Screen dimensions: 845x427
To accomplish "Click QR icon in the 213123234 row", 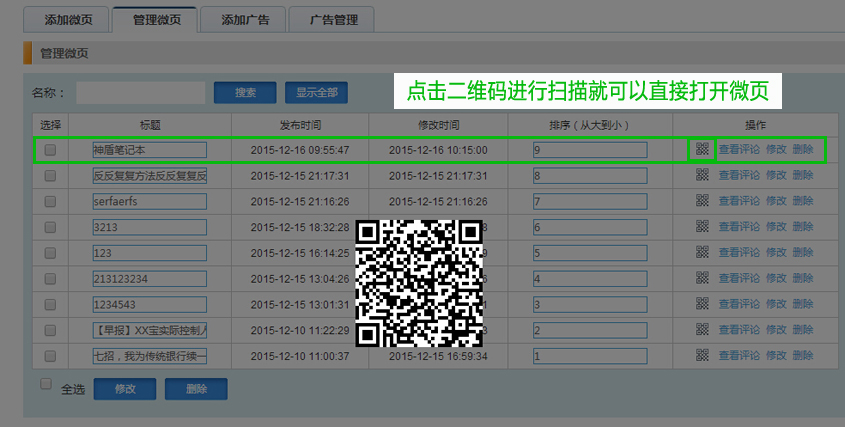I will [702, 278].
